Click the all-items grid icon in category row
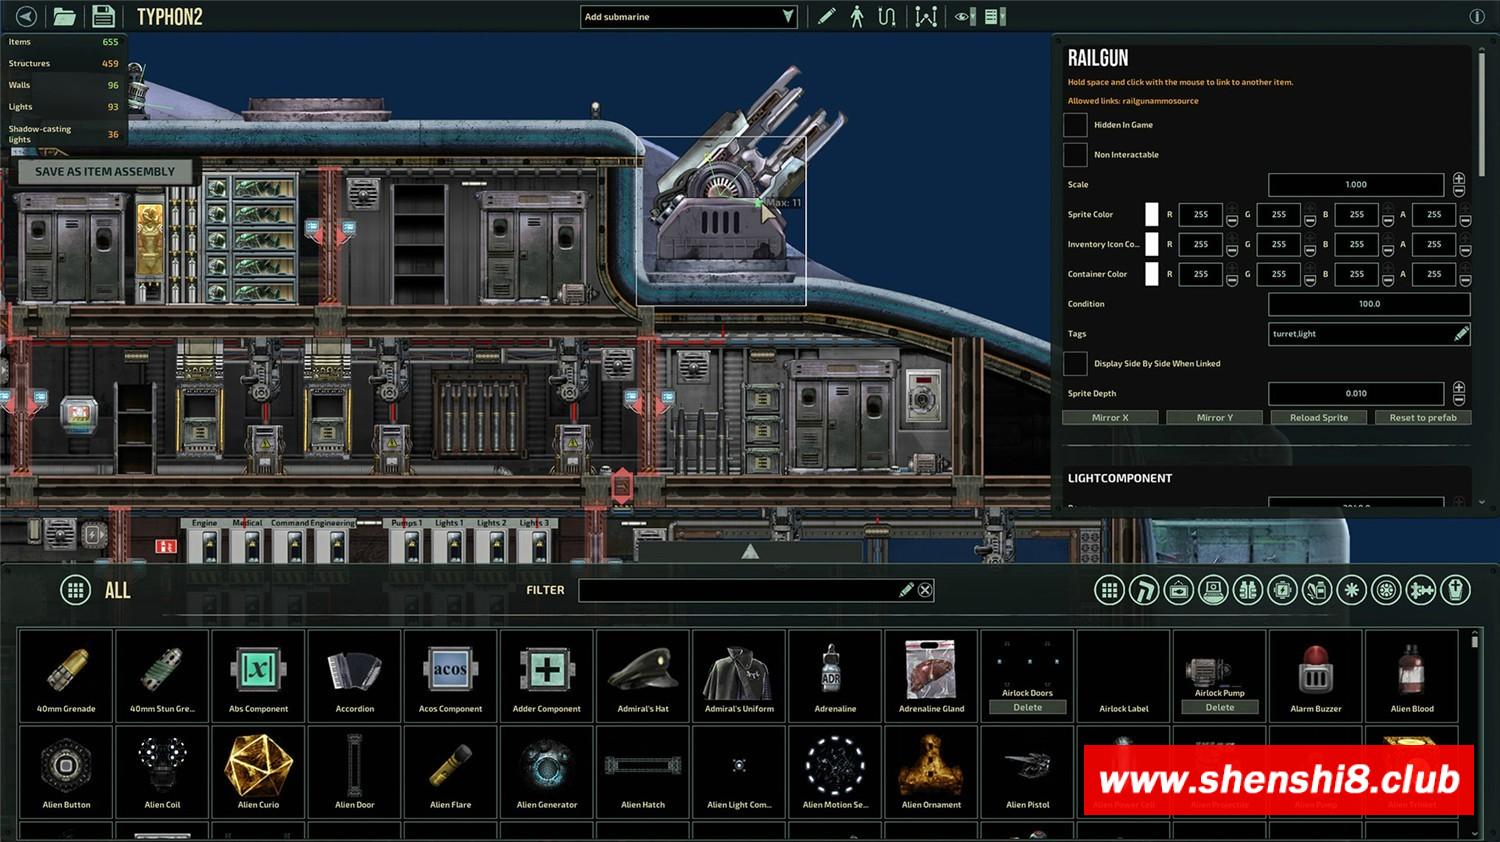This screenshot has height=842, width=1500. pos(1109,591)
